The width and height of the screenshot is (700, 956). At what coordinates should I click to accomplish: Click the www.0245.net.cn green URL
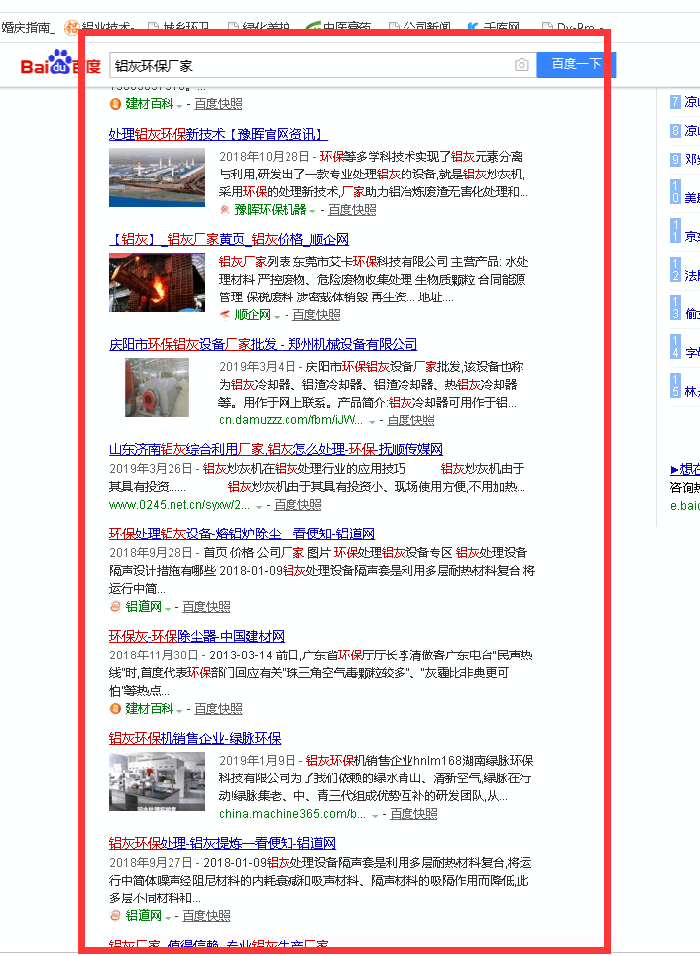click(x=179, y=505)
